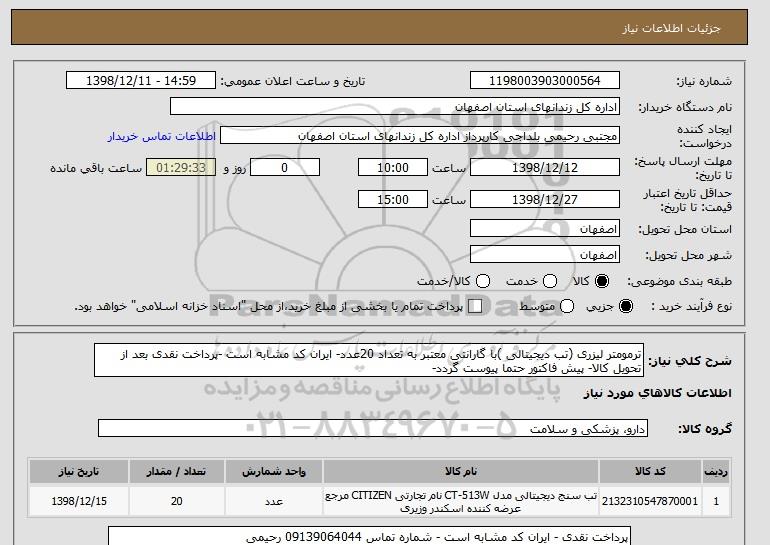Open the اطلاعات تماس خریدار link
This screenshot has height=545, width=770.
[162, 136]
